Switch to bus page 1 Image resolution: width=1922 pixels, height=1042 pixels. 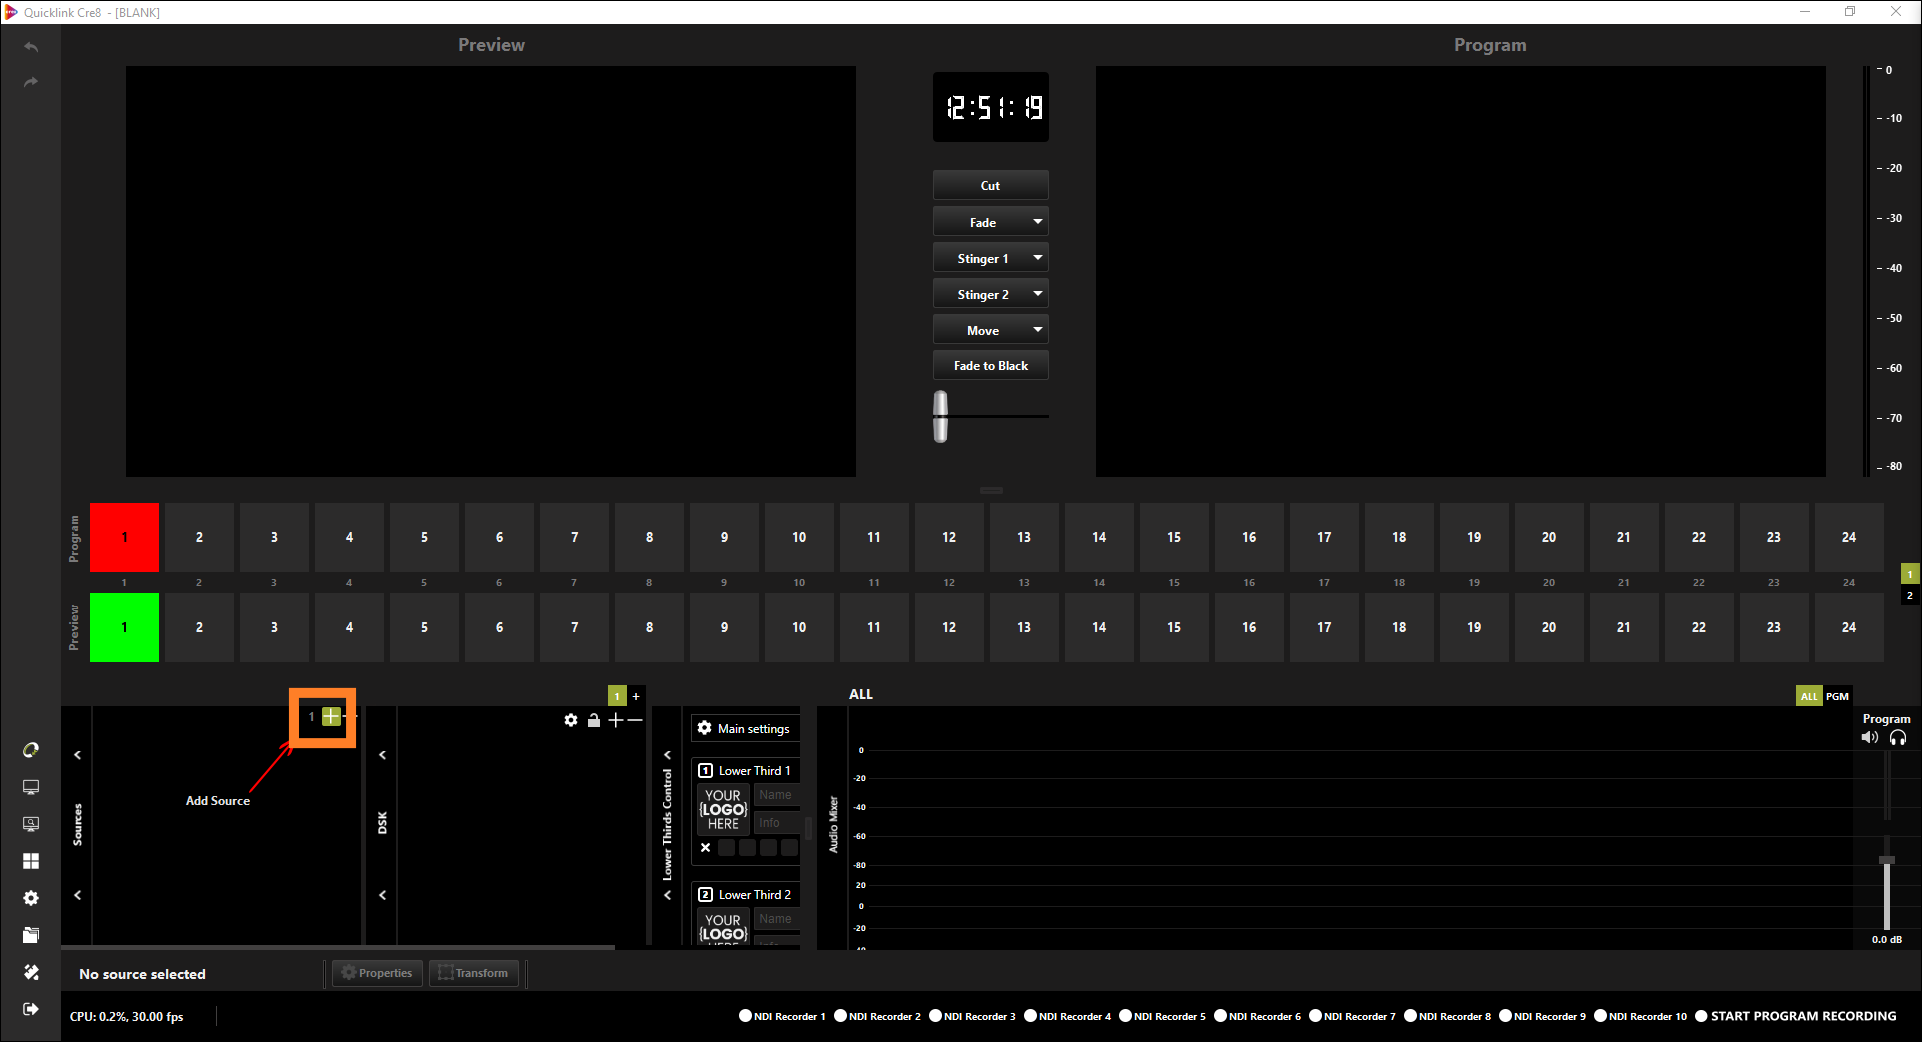click(1910, 574)
